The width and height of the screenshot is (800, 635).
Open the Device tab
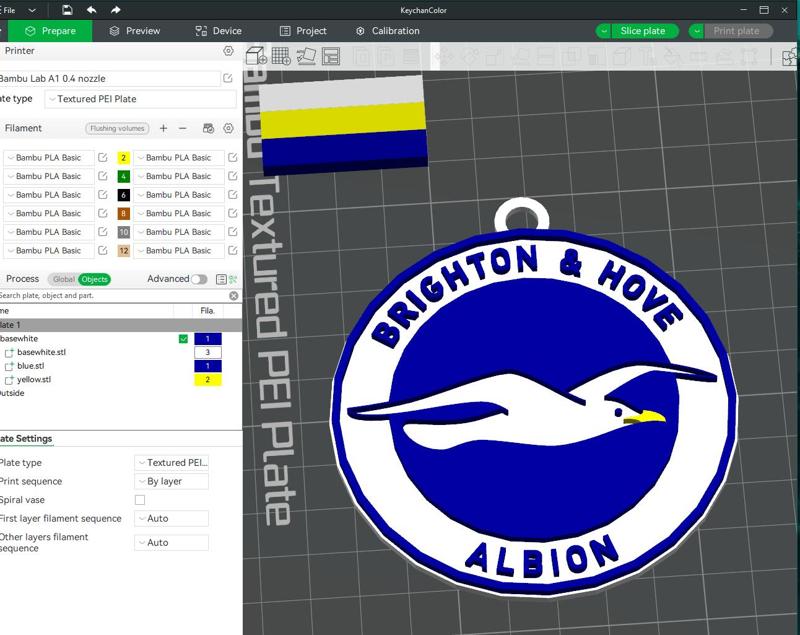pyautogui.click(x=218, y=31)
